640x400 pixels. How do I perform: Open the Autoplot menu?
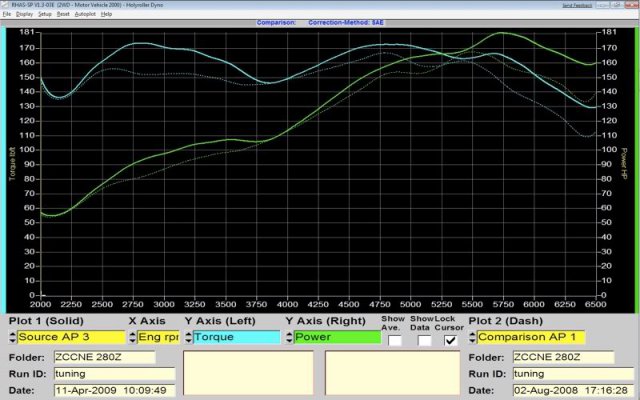pyautogui.click(x=85, y=14)
